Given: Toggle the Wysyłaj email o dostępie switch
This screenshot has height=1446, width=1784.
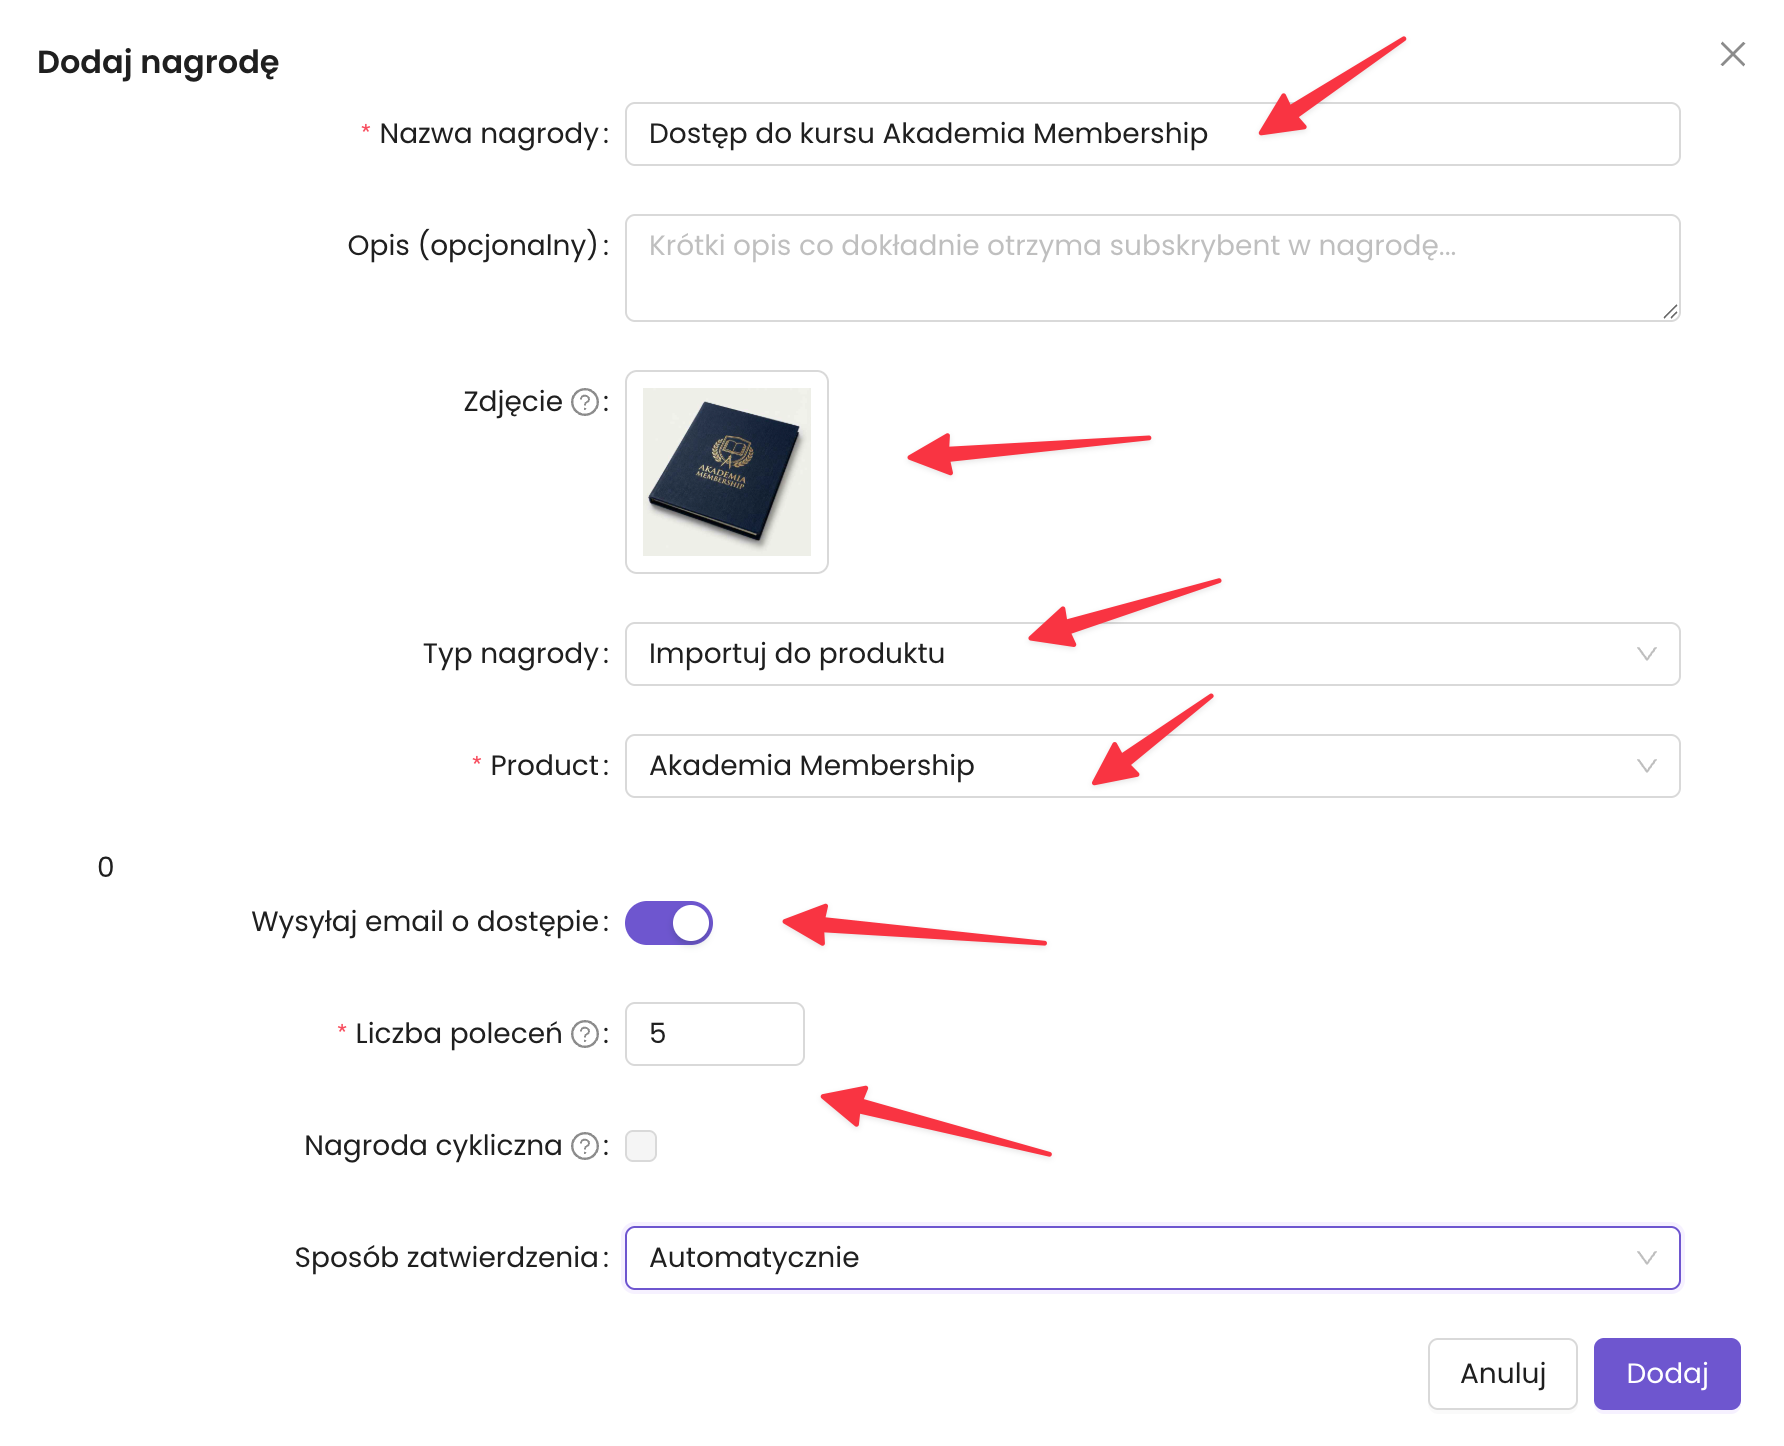Looking at the screenshot, I should (668, 922).
